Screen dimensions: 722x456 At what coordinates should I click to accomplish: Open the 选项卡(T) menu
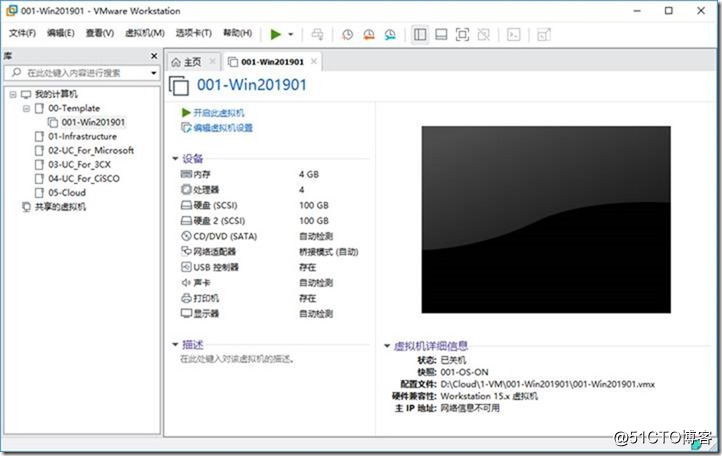coord(193,33)
